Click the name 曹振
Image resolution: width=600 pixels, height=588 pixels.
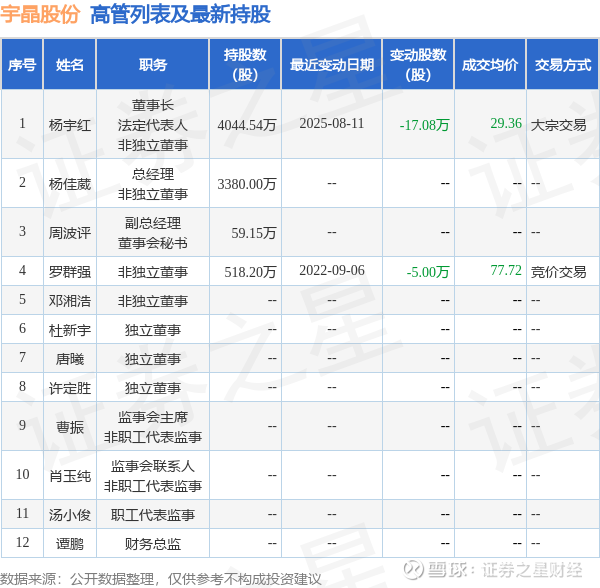(70, 427)
